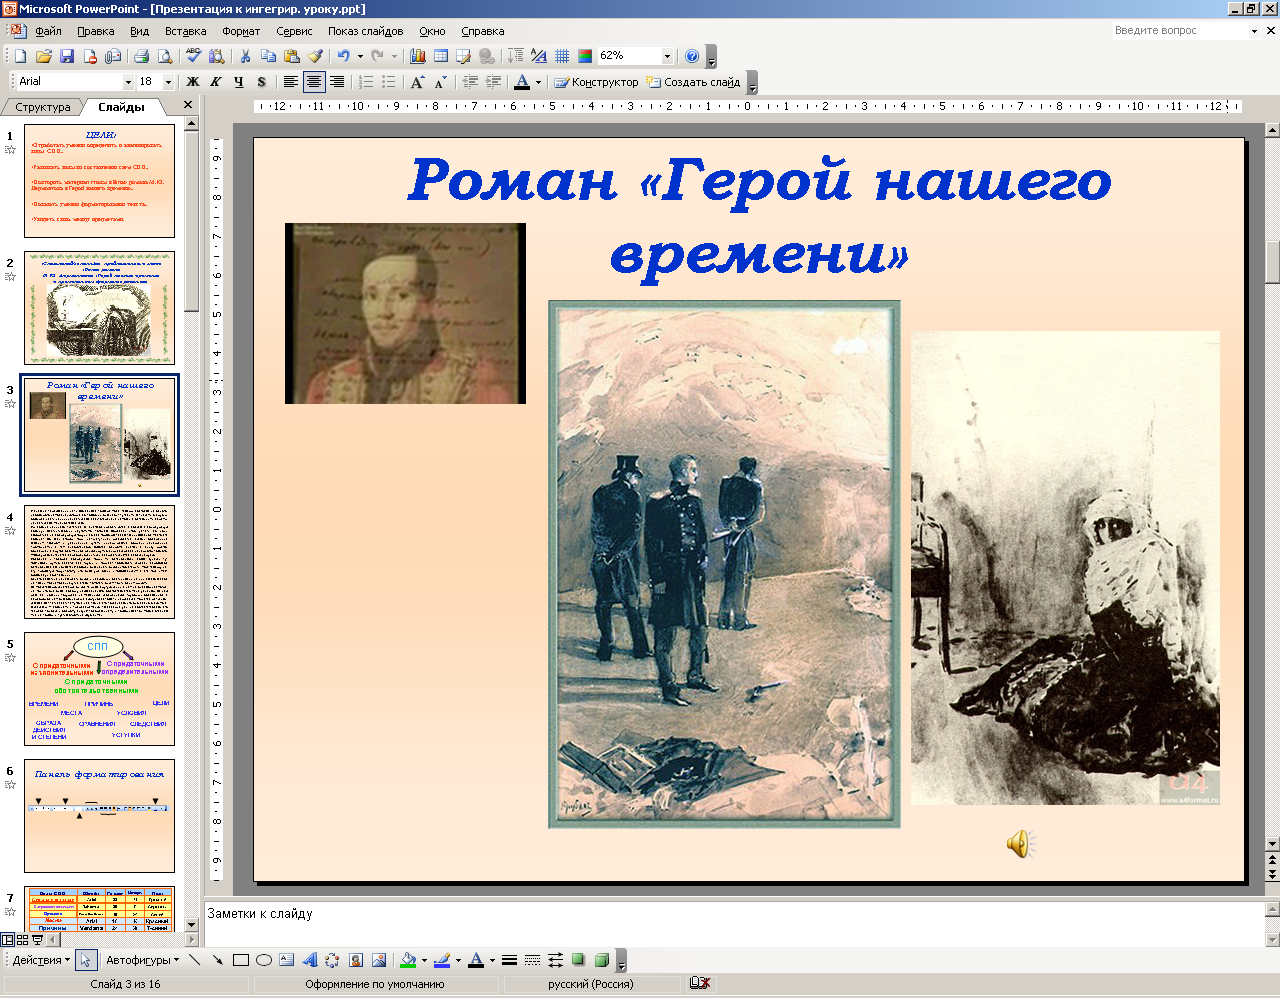Activate the format painter brush
Screen dimensions: 1280x998
pyautogui.click(x=315, y=56)
